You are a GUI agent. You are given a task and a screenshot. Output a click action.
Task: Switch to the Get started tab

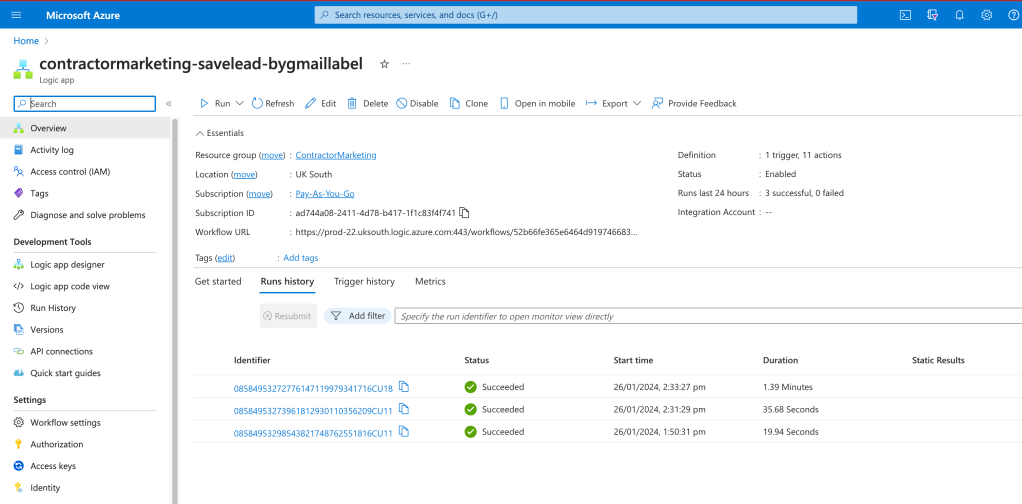tap(218, 282)
